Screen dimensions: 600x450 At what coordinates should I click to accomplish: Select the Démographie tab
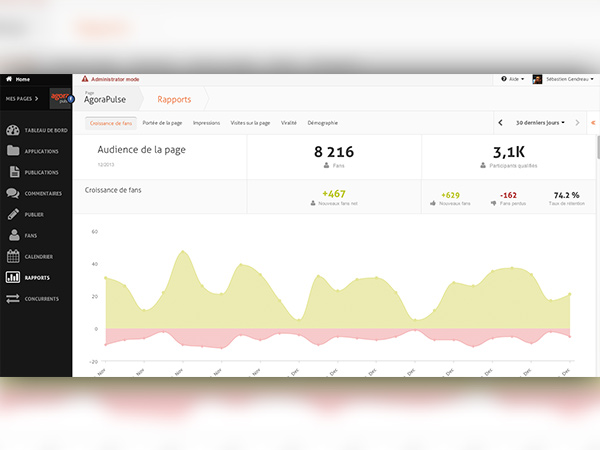coord(323,123)
